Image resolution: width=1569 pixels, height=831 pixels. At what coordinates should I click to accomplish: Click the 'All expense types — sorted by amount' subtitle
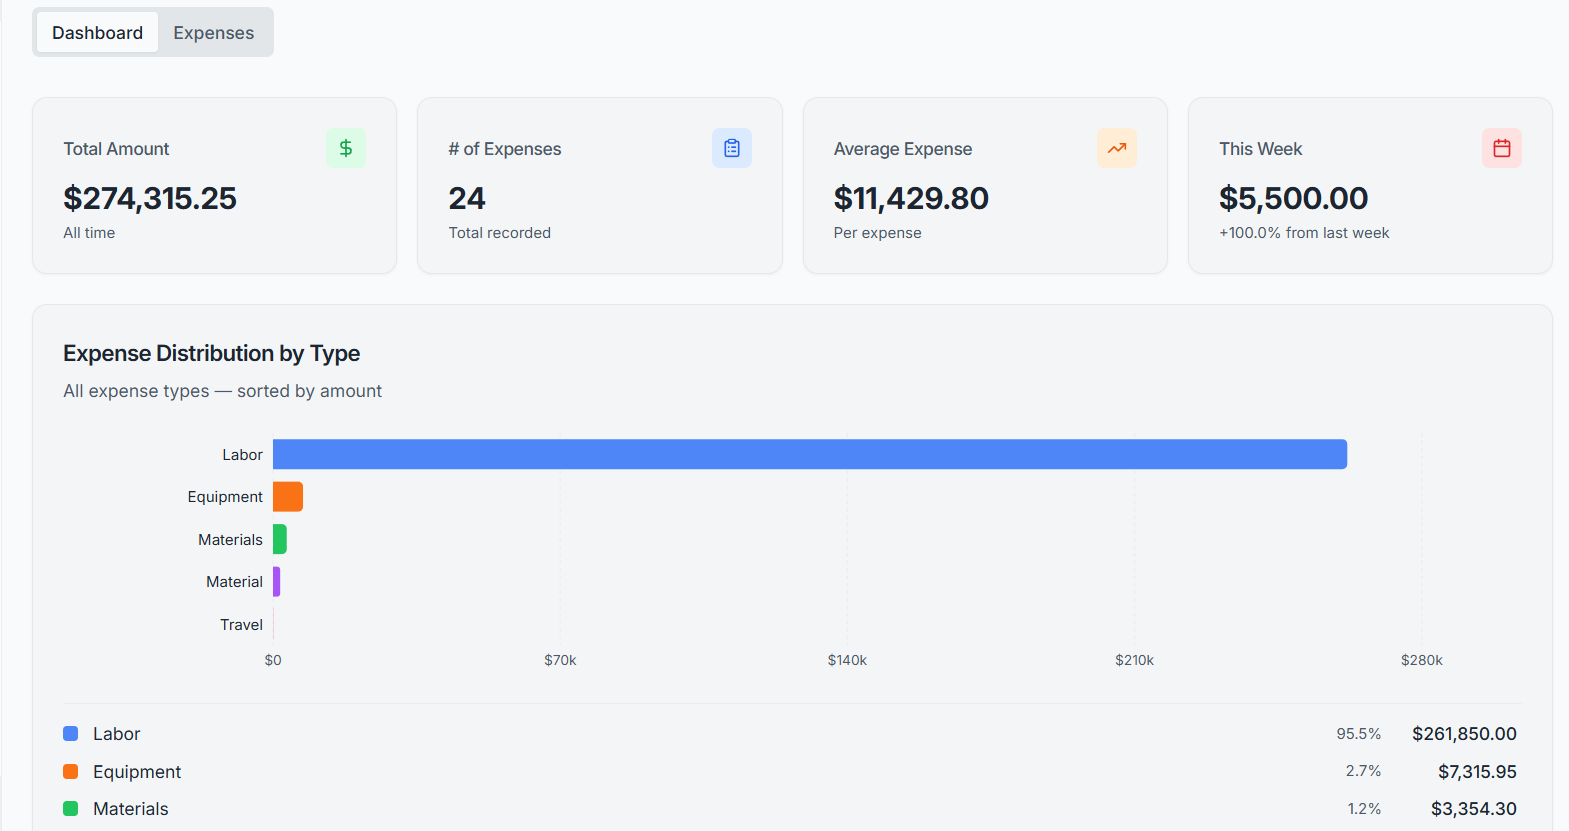222,391
